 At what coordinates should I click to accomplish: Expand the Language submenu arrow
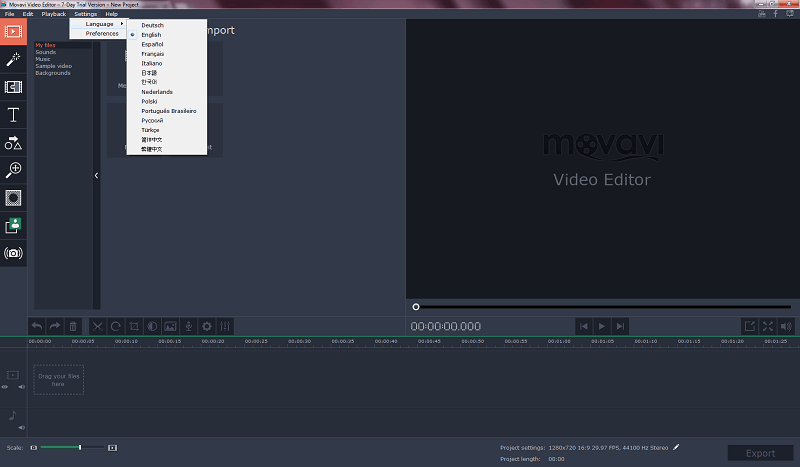click(x=121, y=24)
